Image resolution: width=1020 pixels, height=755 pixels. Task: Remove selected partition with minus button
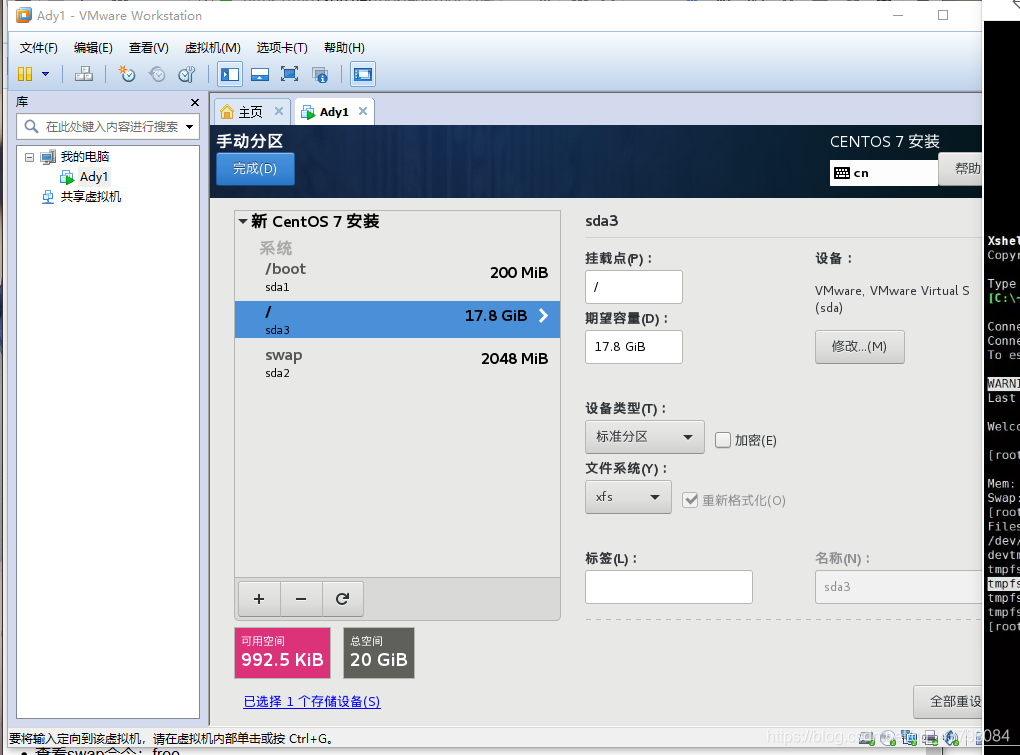click(301, 599)
